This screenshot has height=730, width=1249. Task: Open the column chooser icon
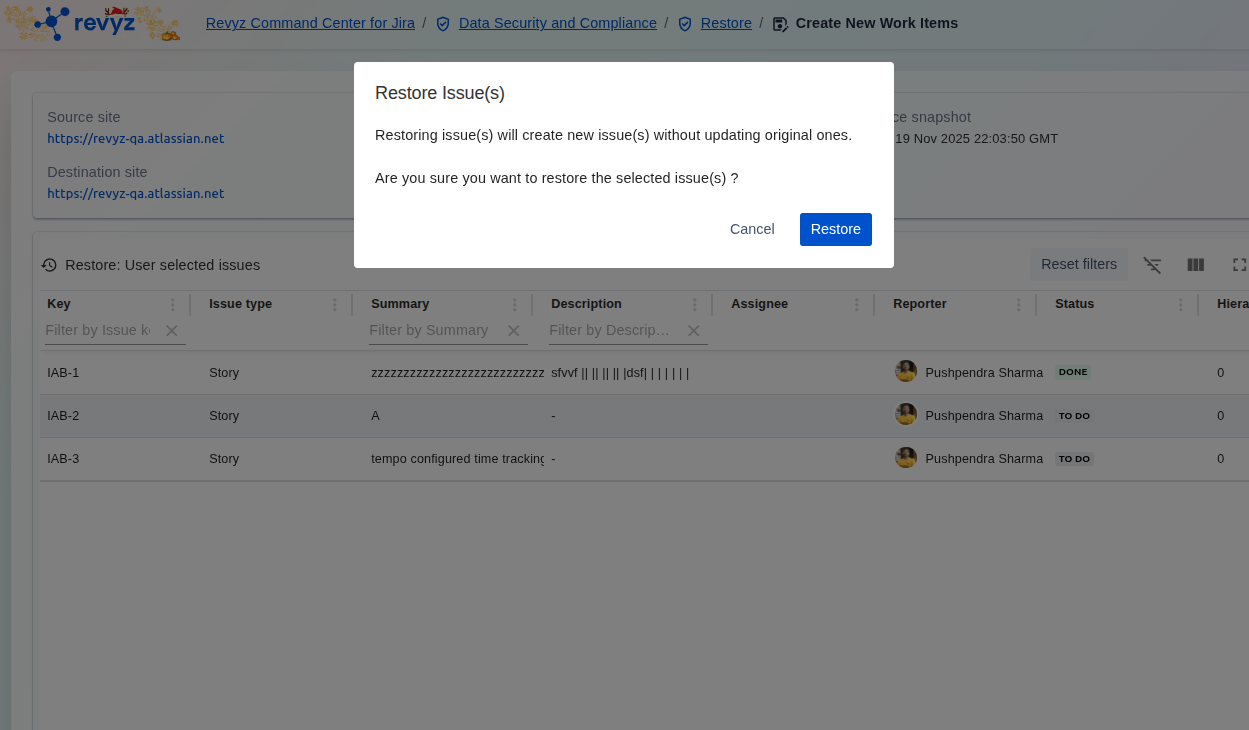pyautogui.click(x=1195, y=265)
